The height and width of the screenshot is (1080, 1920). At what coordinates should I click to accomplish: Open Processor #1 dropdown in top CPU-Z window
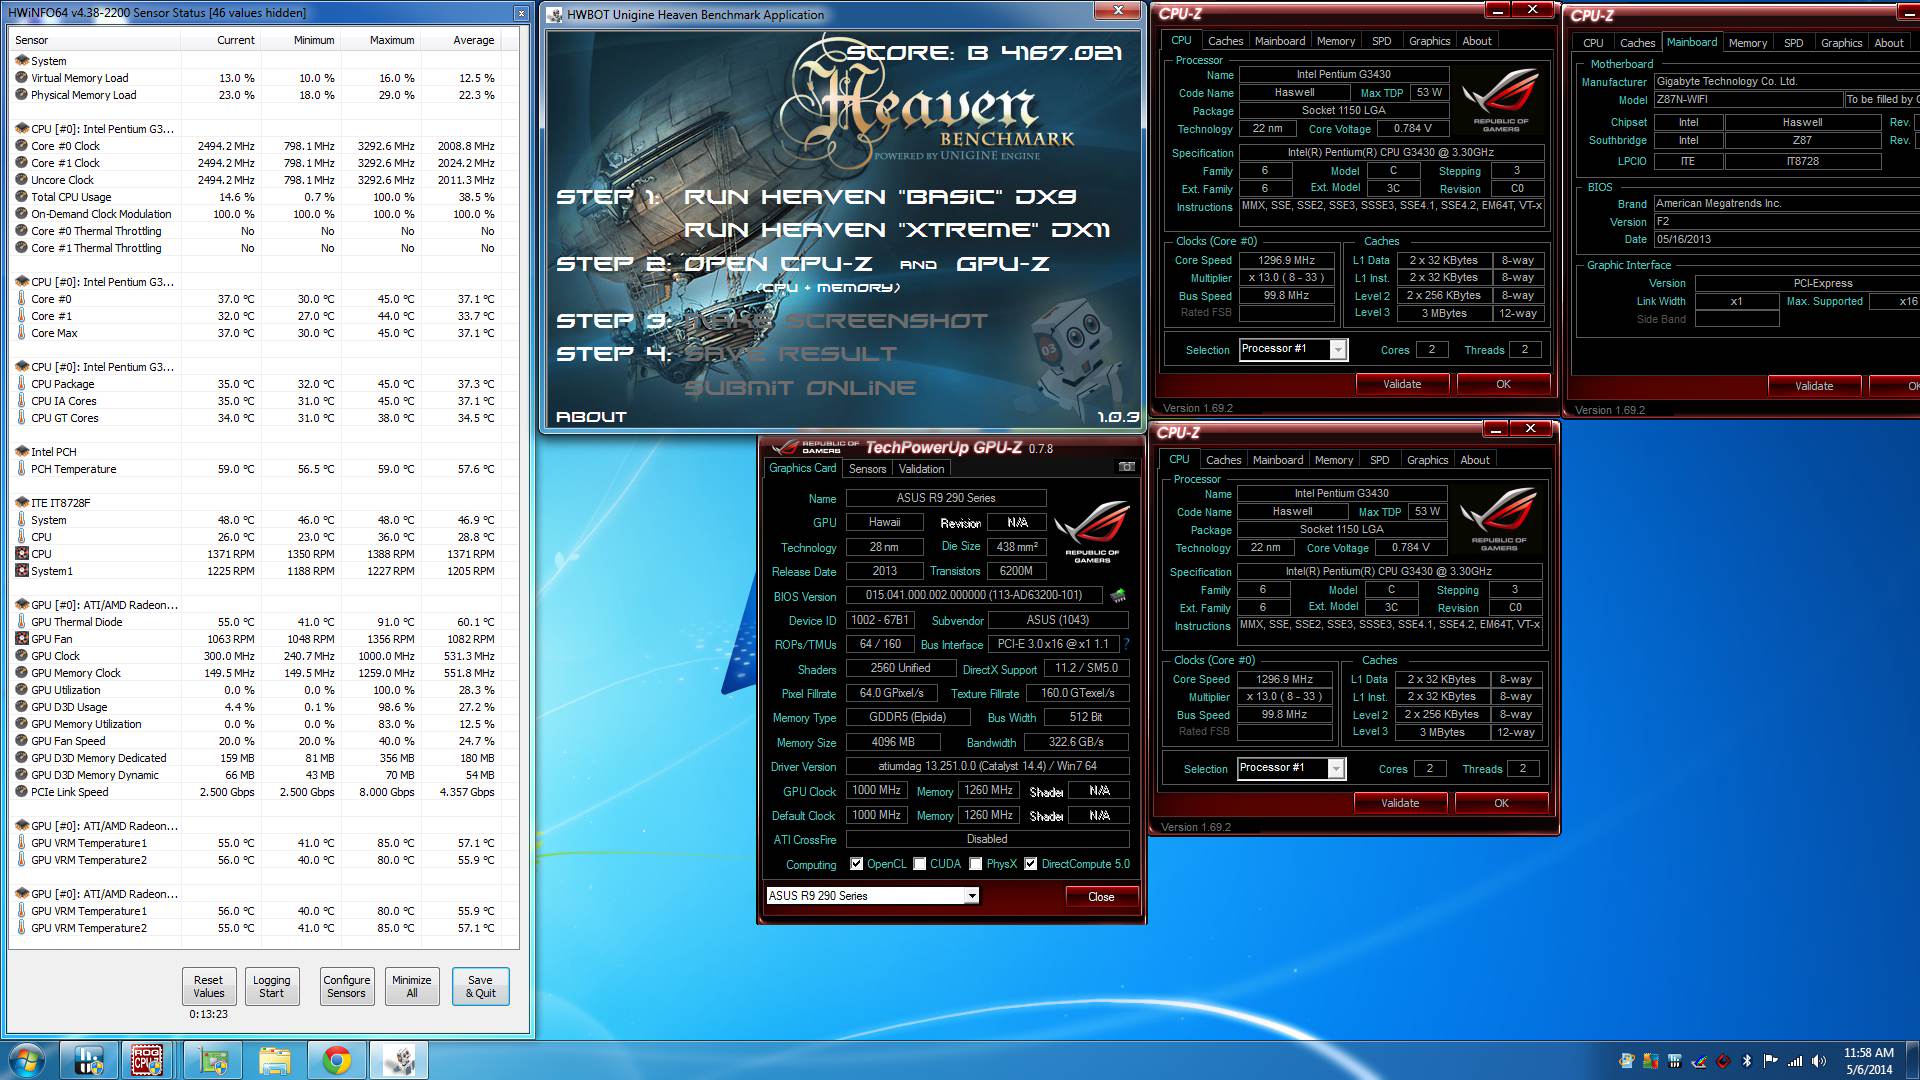pos(1337,349)
